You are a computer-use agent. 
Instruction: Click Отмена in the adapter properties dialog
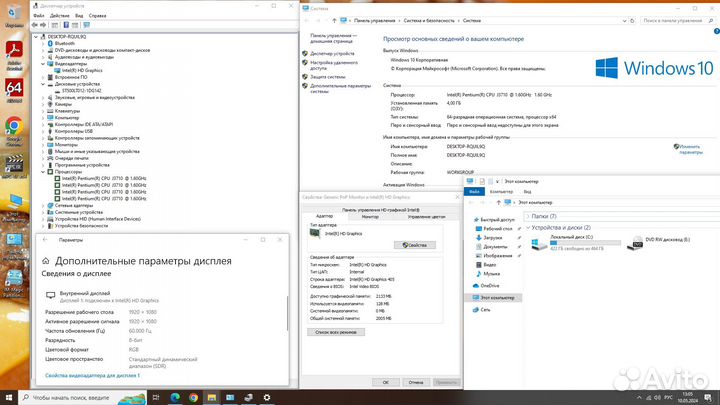416,382
